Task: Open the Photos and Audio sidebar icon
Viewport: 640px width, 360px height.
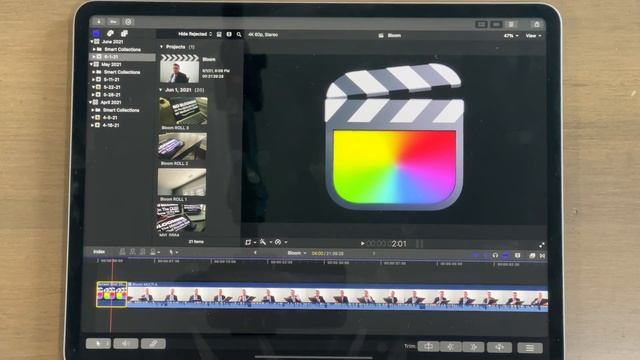Action: tap(110, 33)
